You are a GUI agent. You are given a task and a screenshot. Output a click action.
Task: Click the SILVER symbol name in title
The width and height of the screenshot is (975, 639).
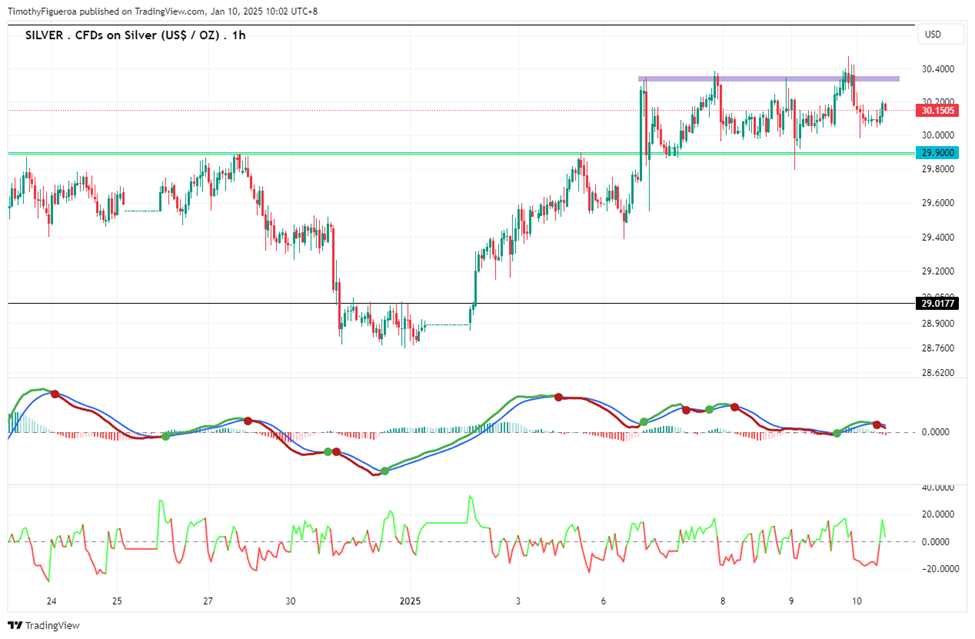pos(44,35)
